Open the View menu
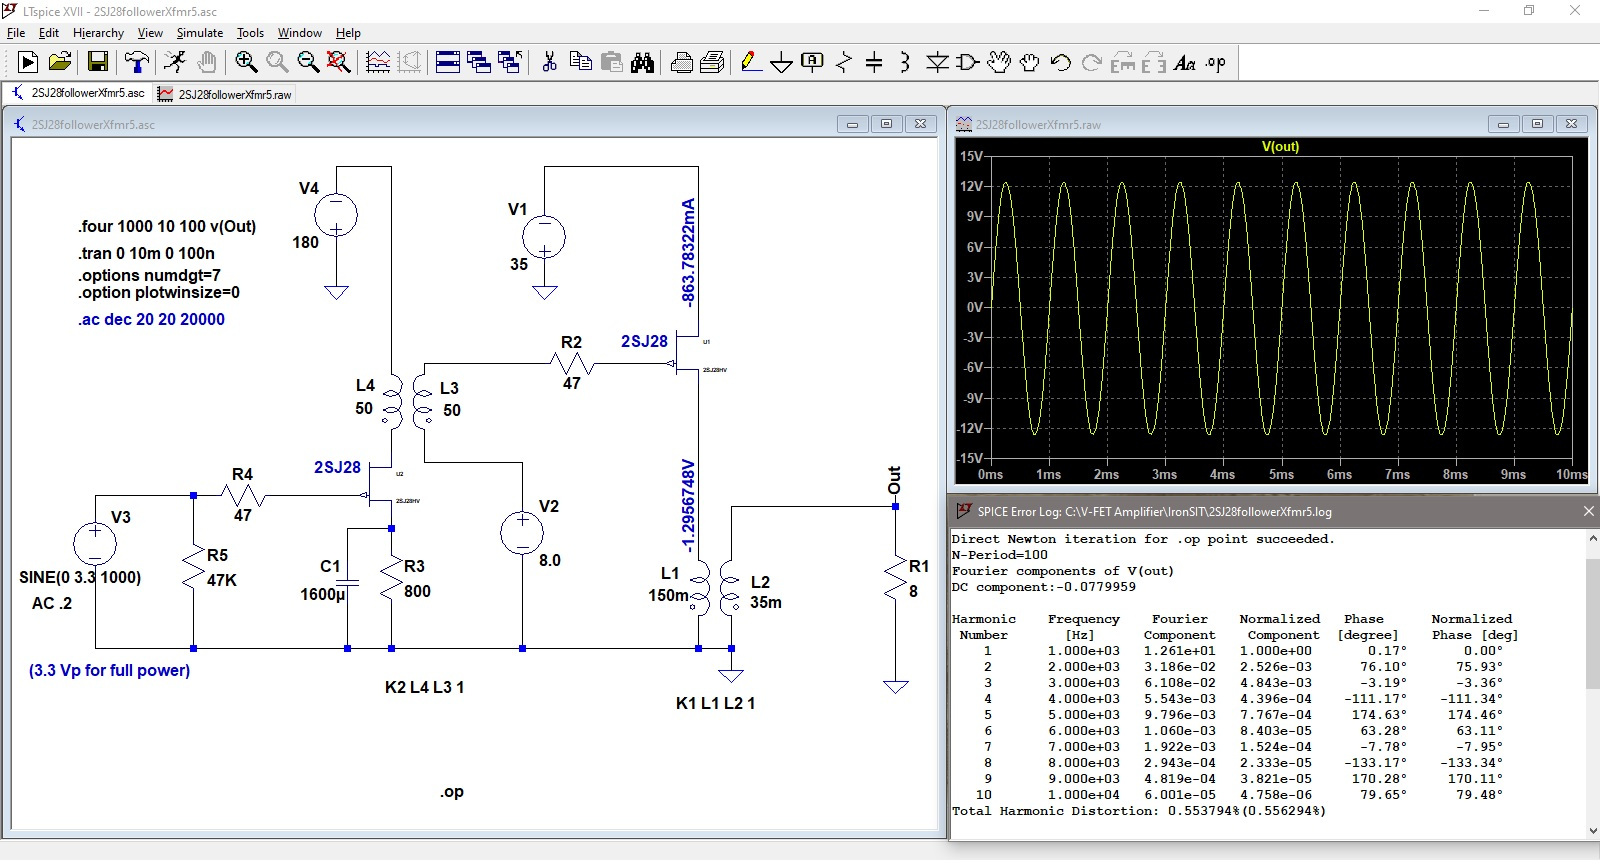Image resolution: width=1600 pixels, height=864 pixels. [150, 33]
